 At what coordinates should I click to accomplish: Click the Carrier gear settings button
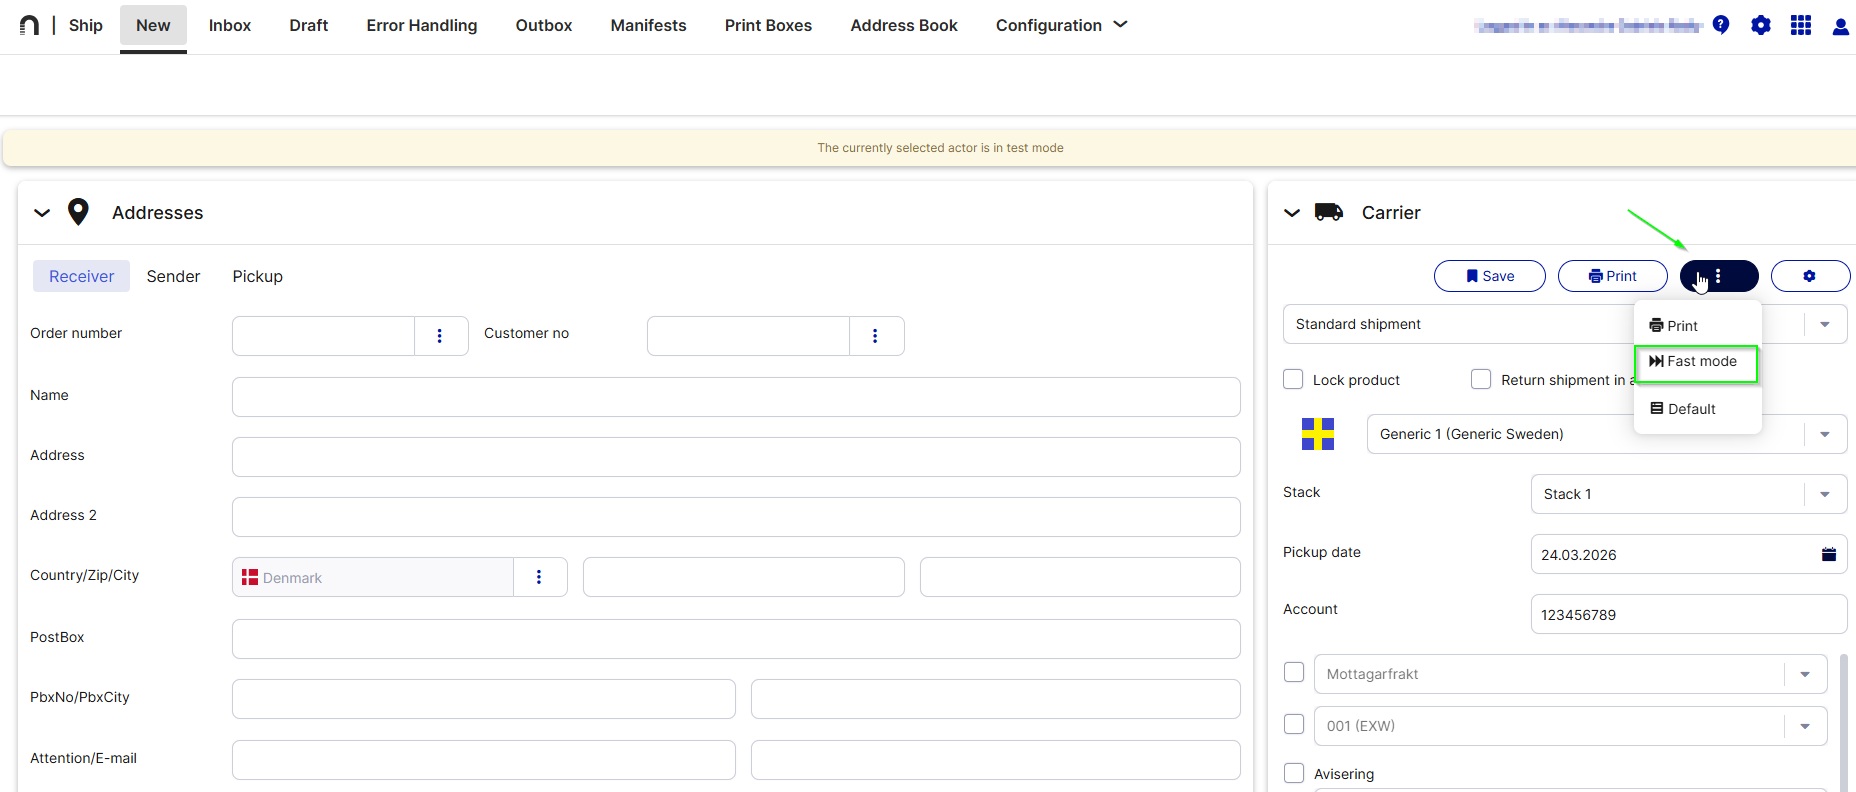[1809, 276]
